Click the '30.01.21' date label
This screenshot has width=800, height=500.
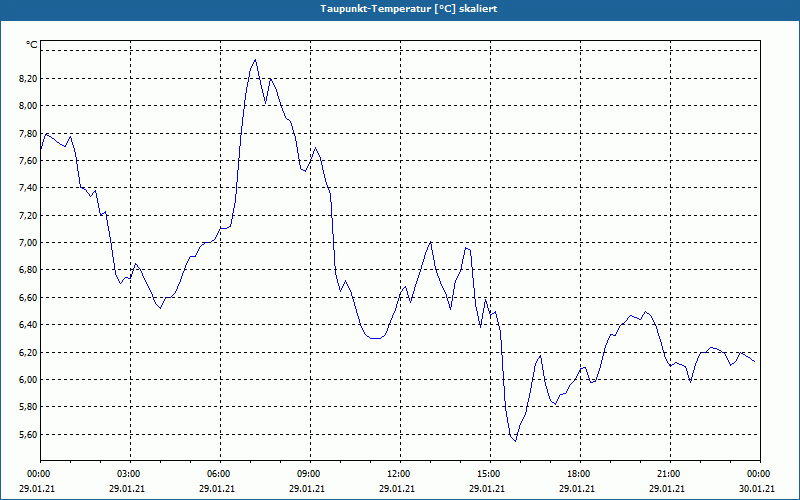click(x=757, y=489)
